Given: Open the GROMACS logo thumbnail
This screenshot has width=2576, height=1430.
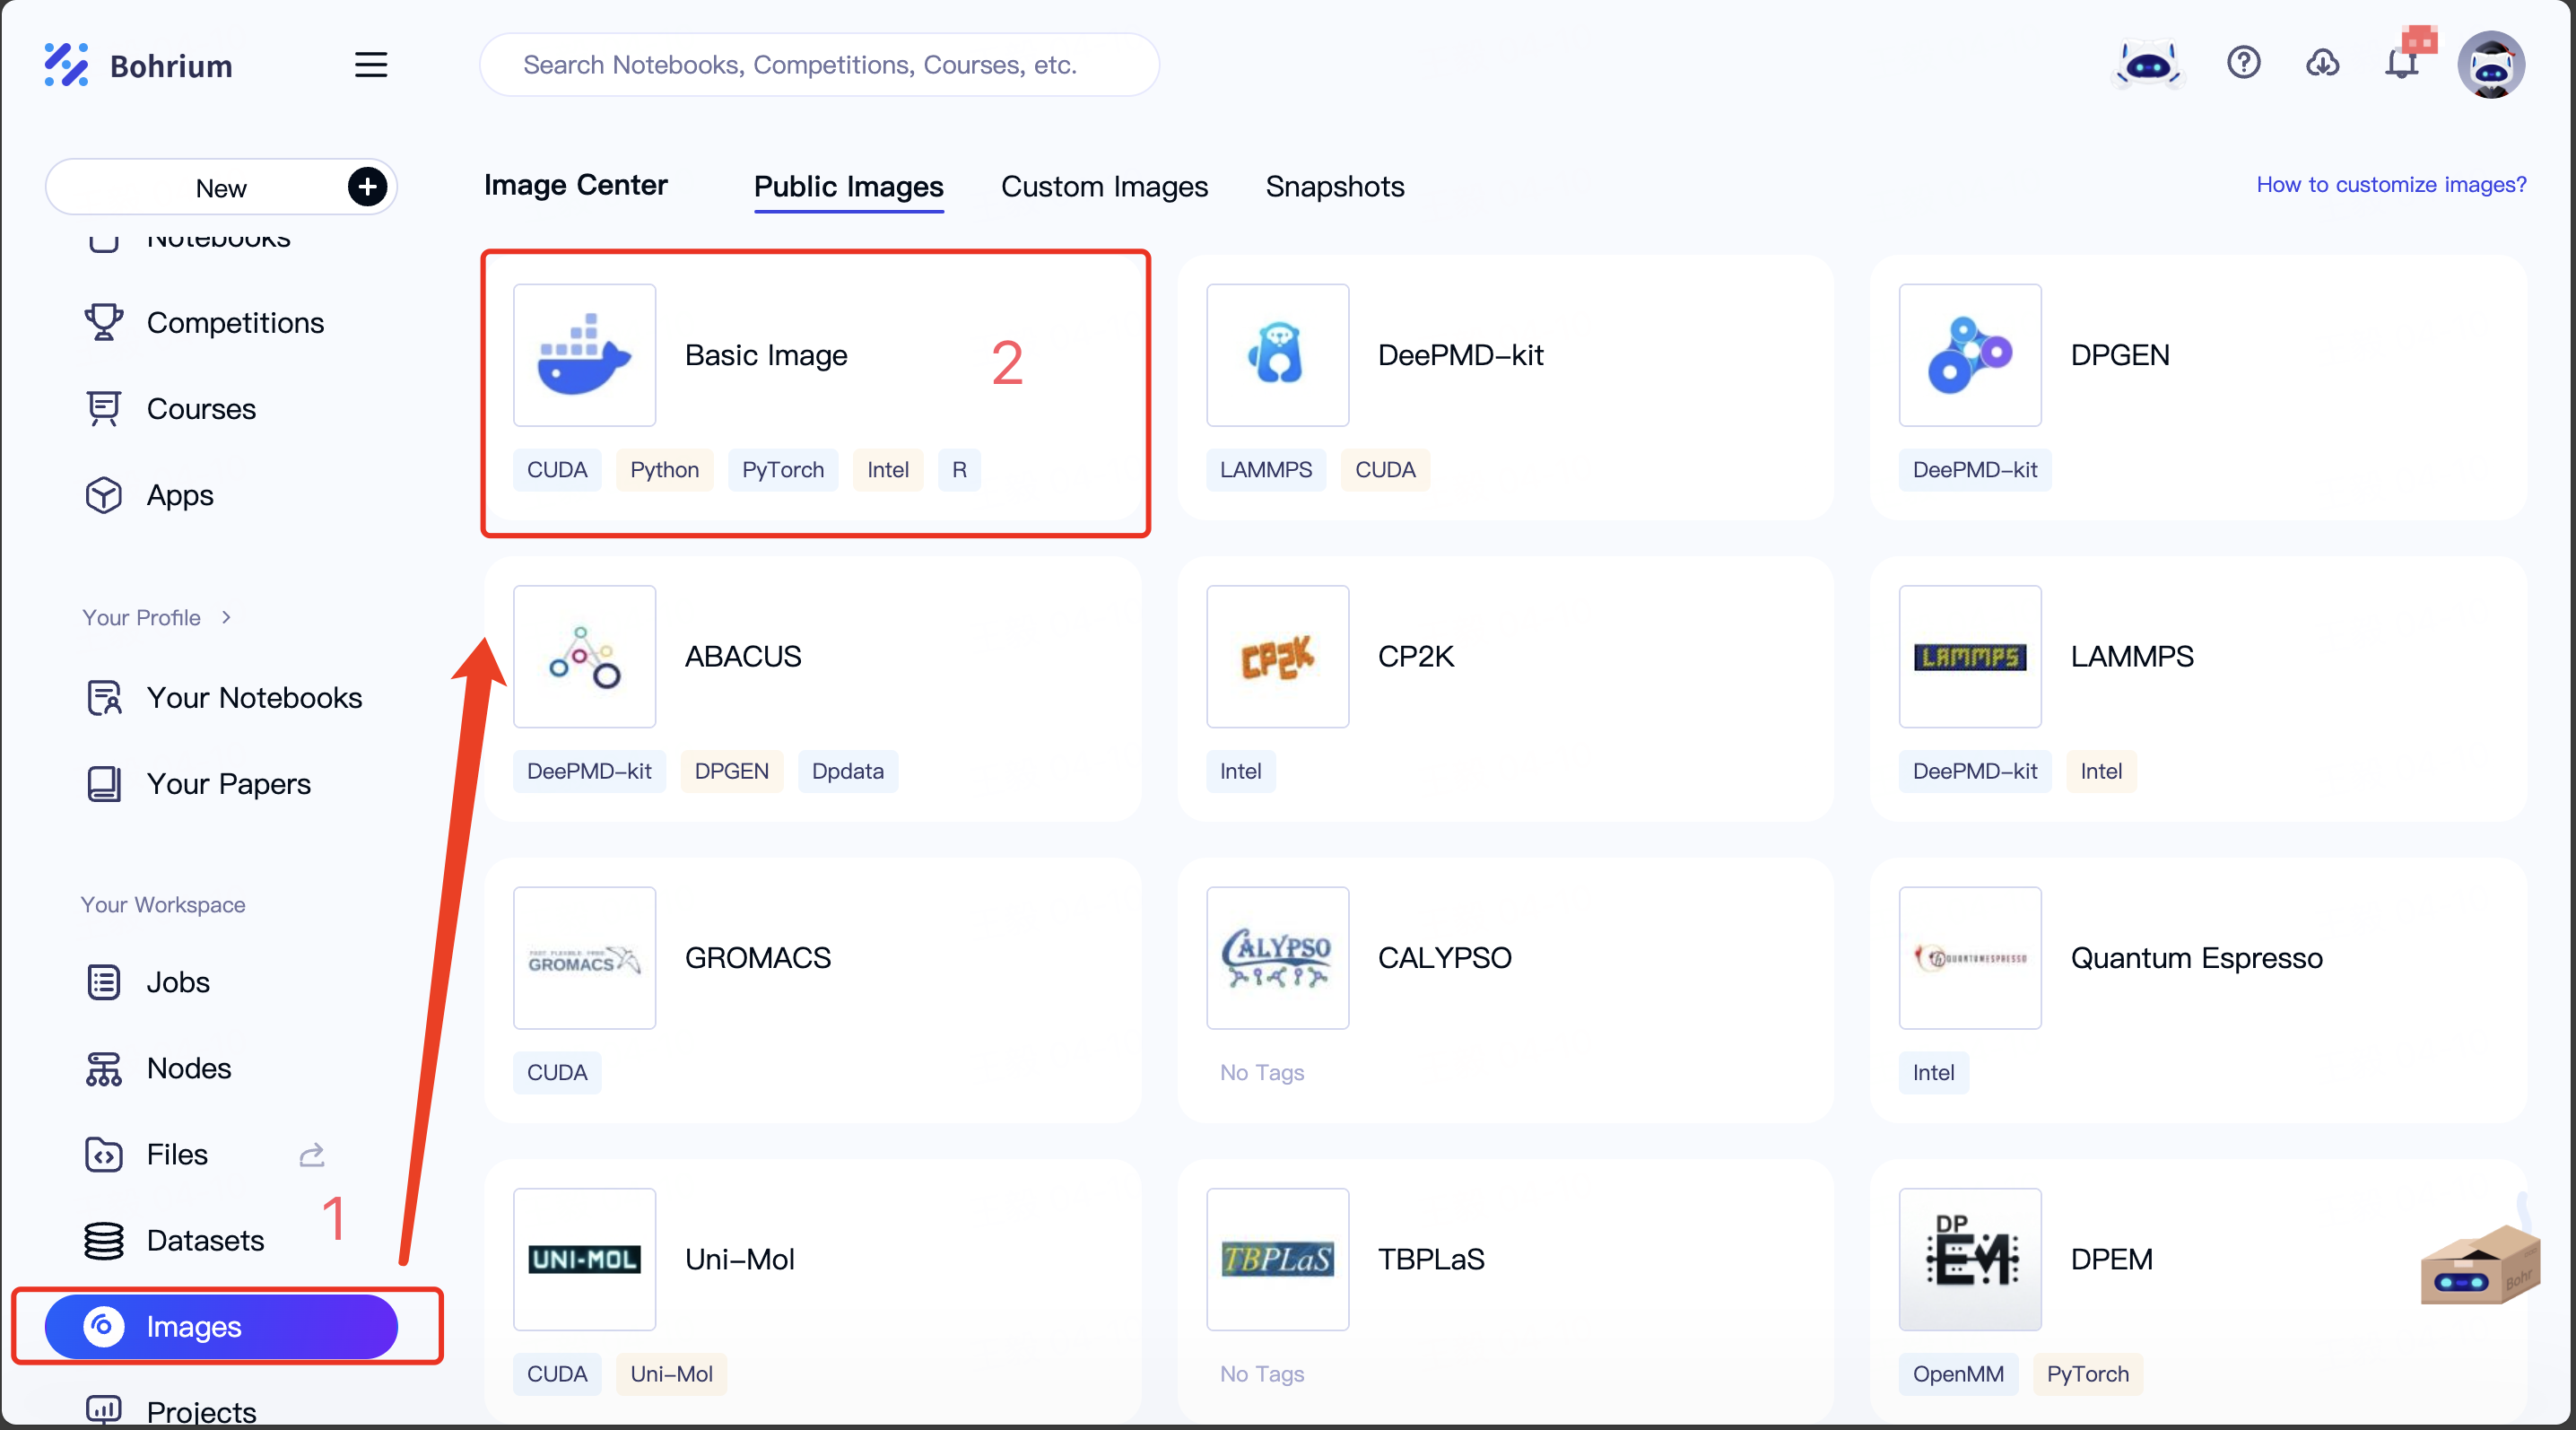Looking at the screenshot, I should pyautogui.click(x=584, y=958).
